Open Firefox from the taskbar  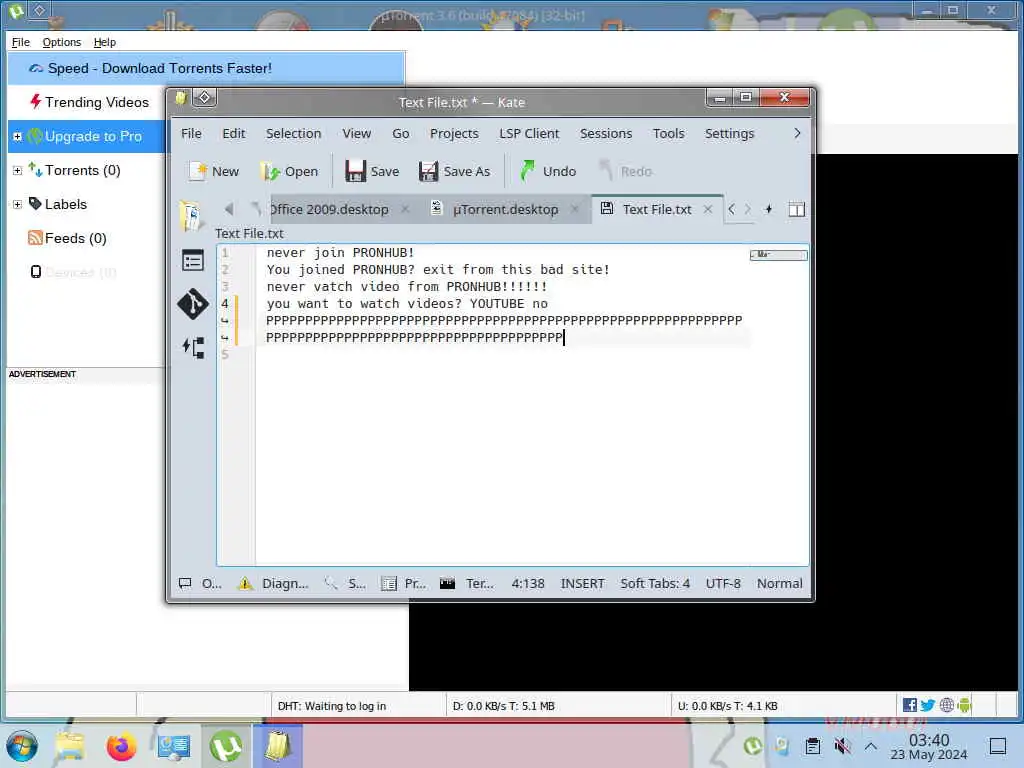[x=121, y=746]
